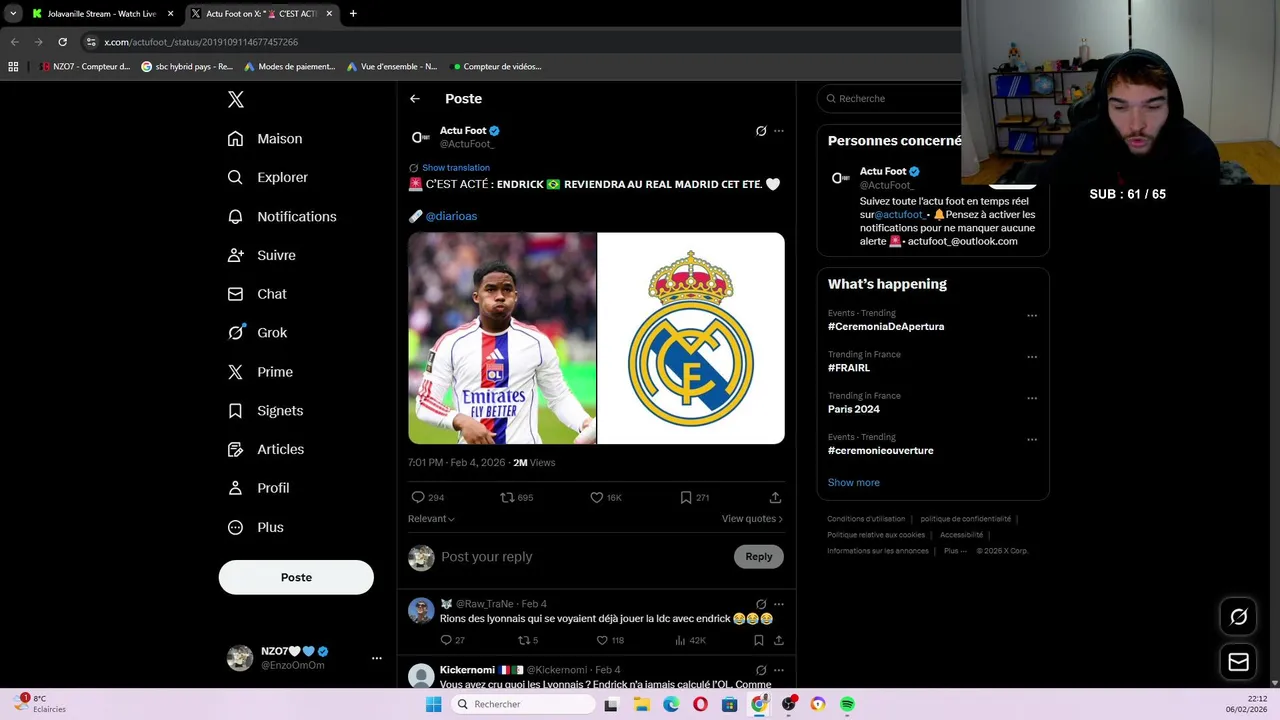Open Signets bookmarks

(265, 411)
